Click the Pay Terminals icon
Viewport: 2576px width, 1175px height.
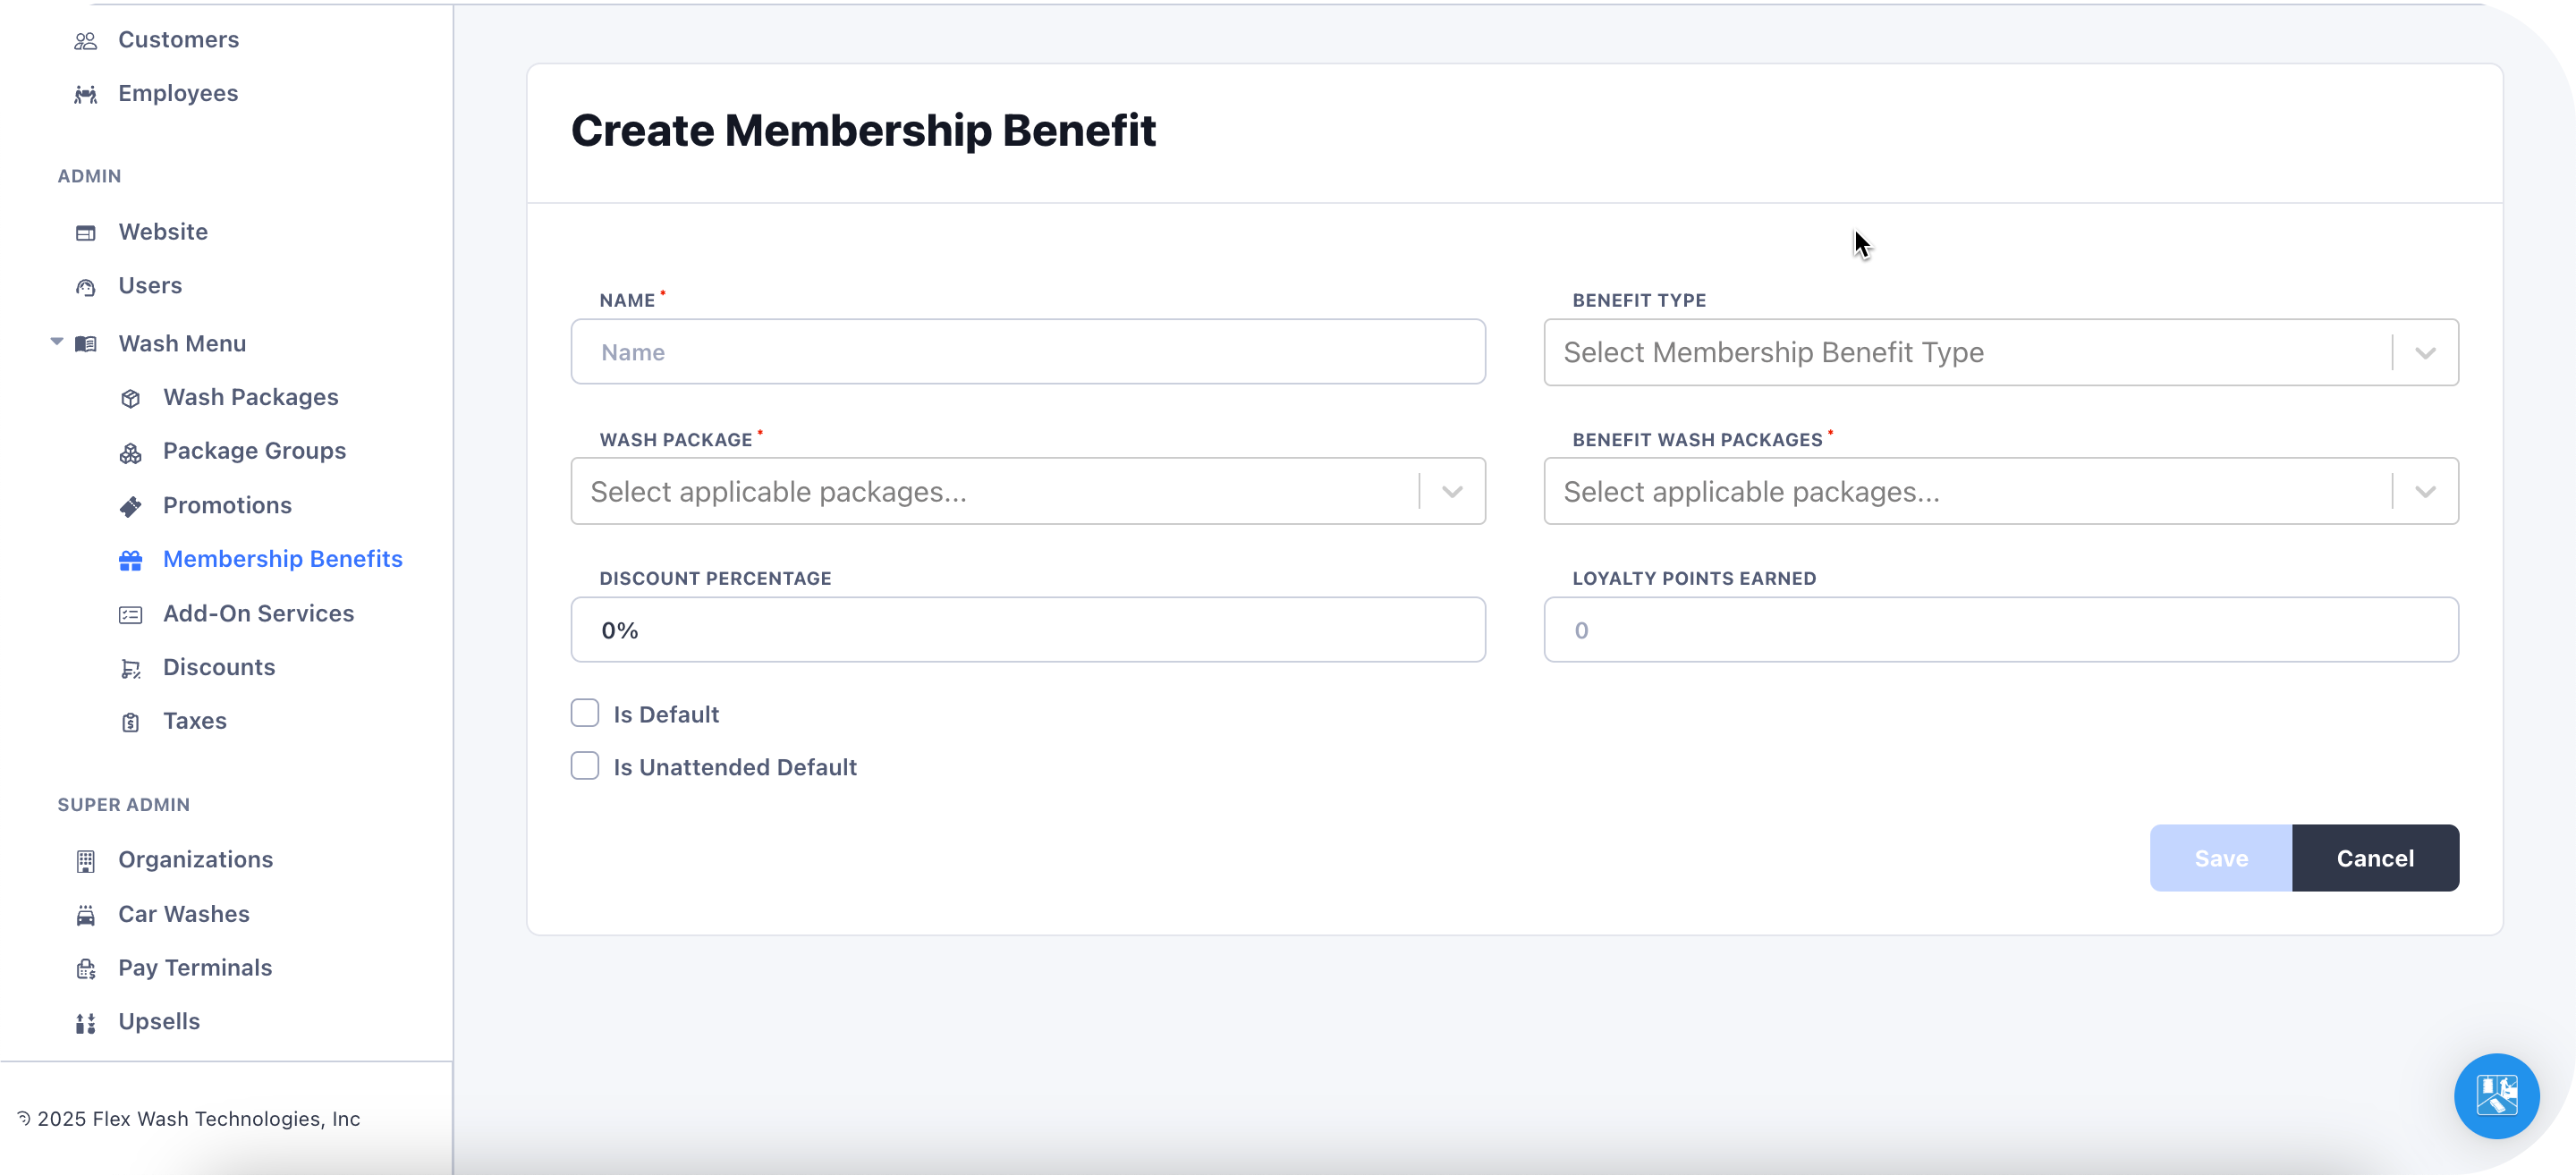coord(86,969)
